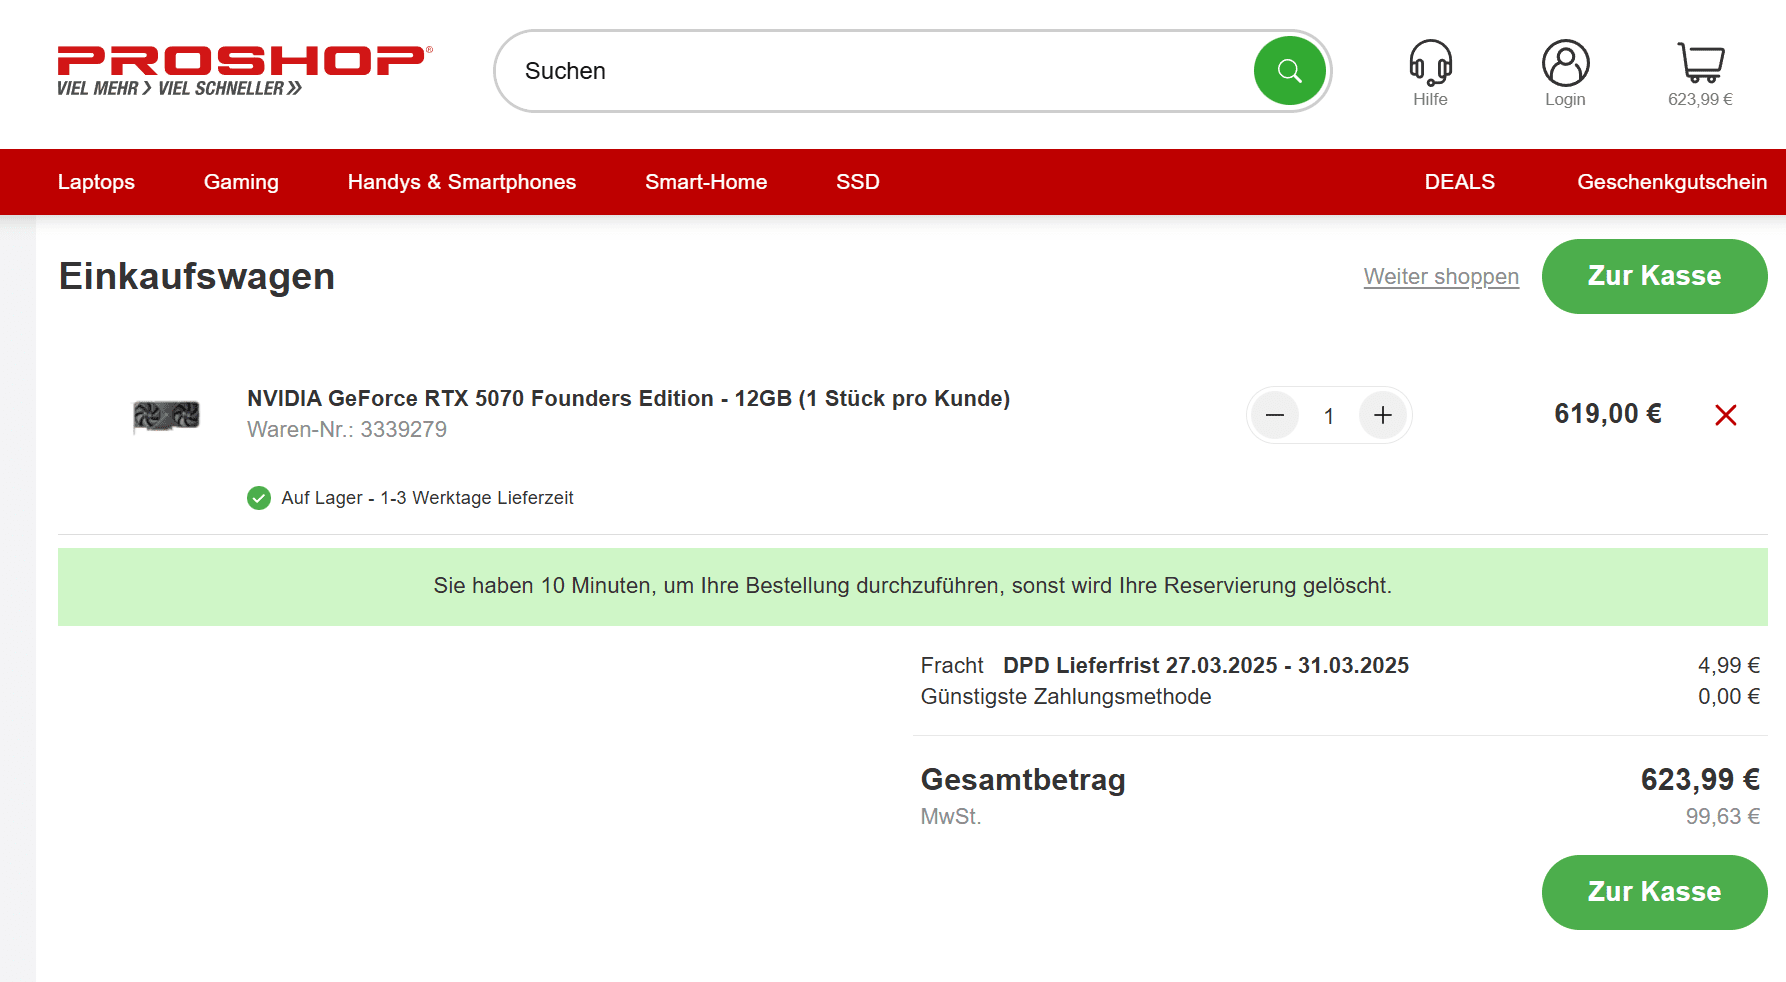Remove RTX 5070 with the red X
This screenshot has height=982, width=1786.
coord(1726,415)
